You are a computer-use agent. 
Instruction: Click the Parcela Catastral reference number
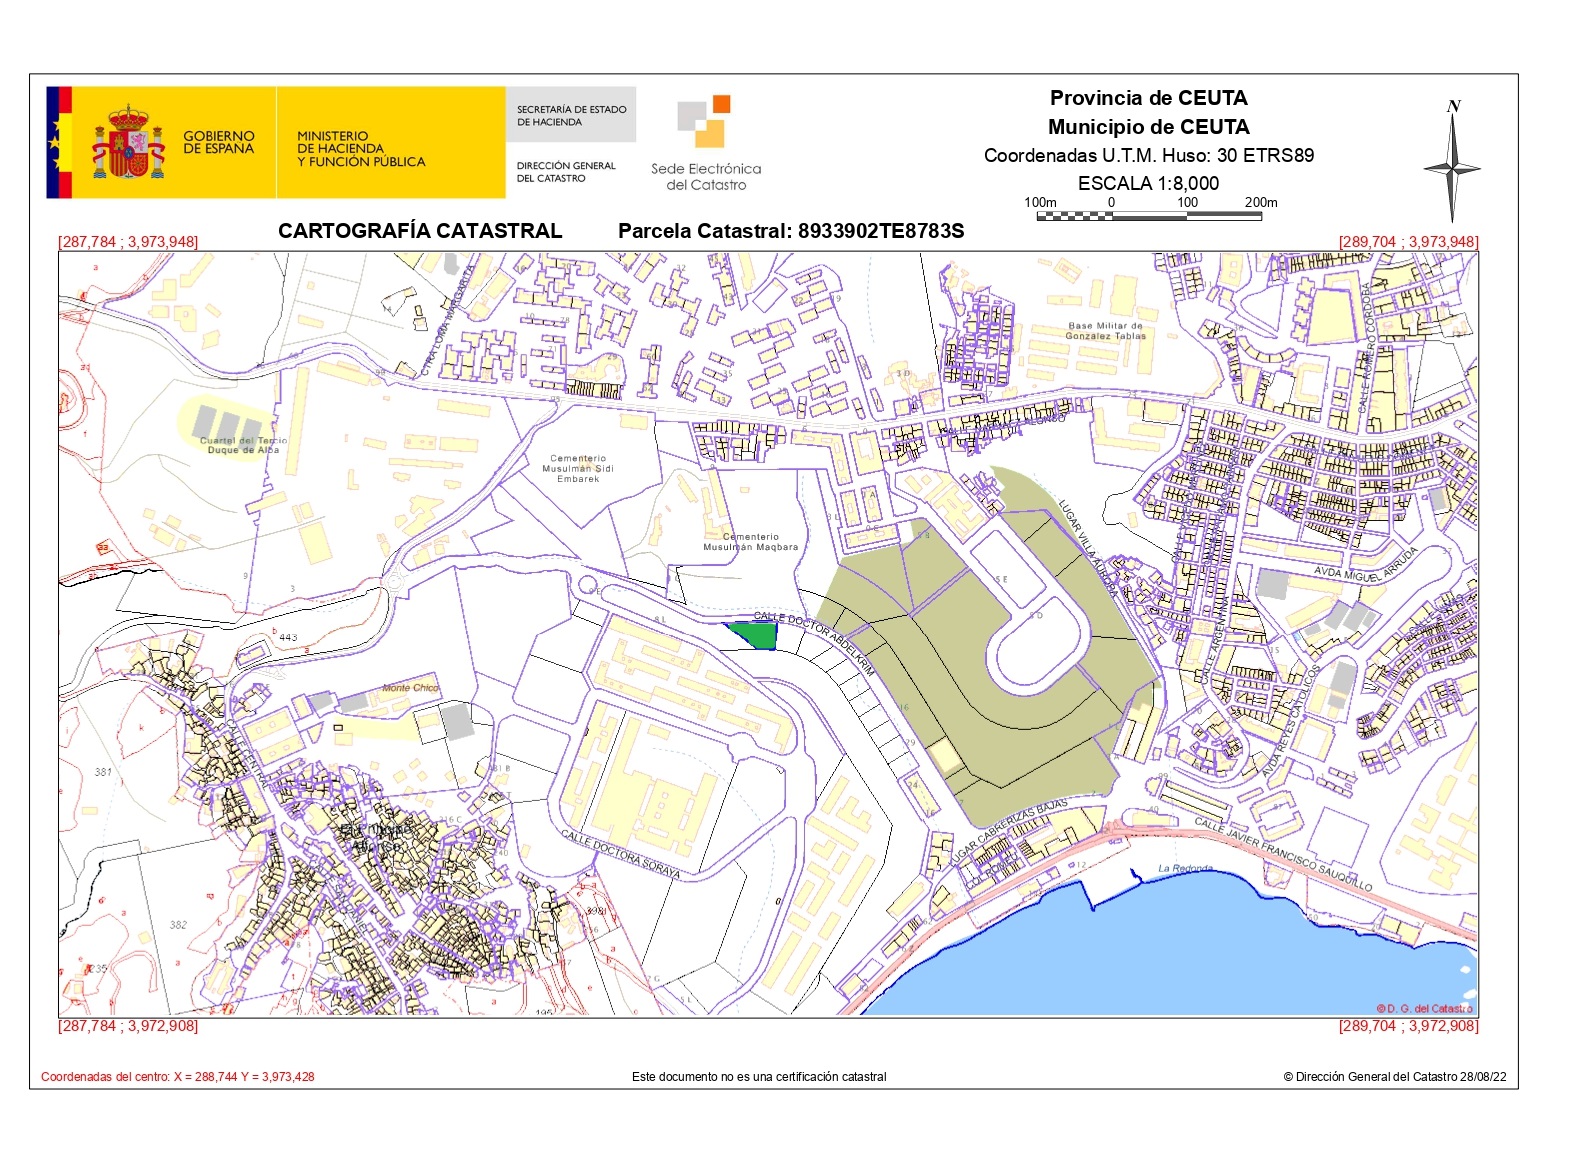(880, 231)
